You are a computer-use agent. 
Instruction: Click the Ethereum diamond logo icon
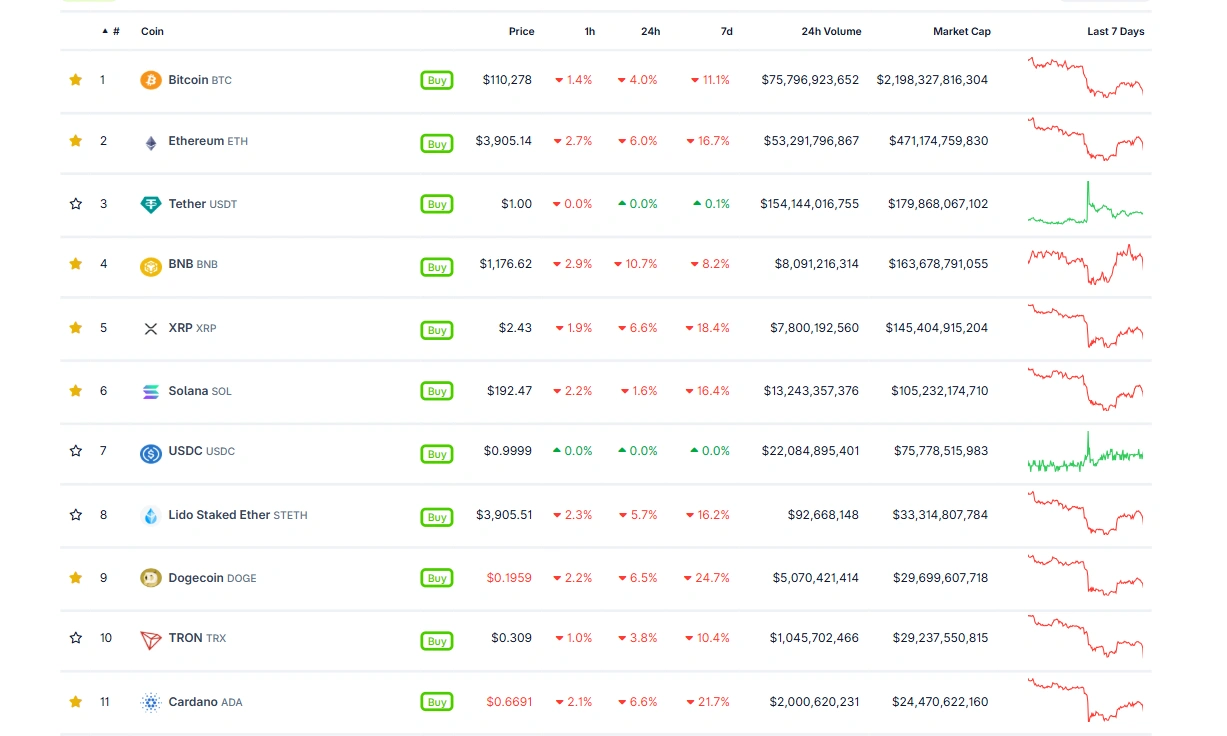coord(151,142)
